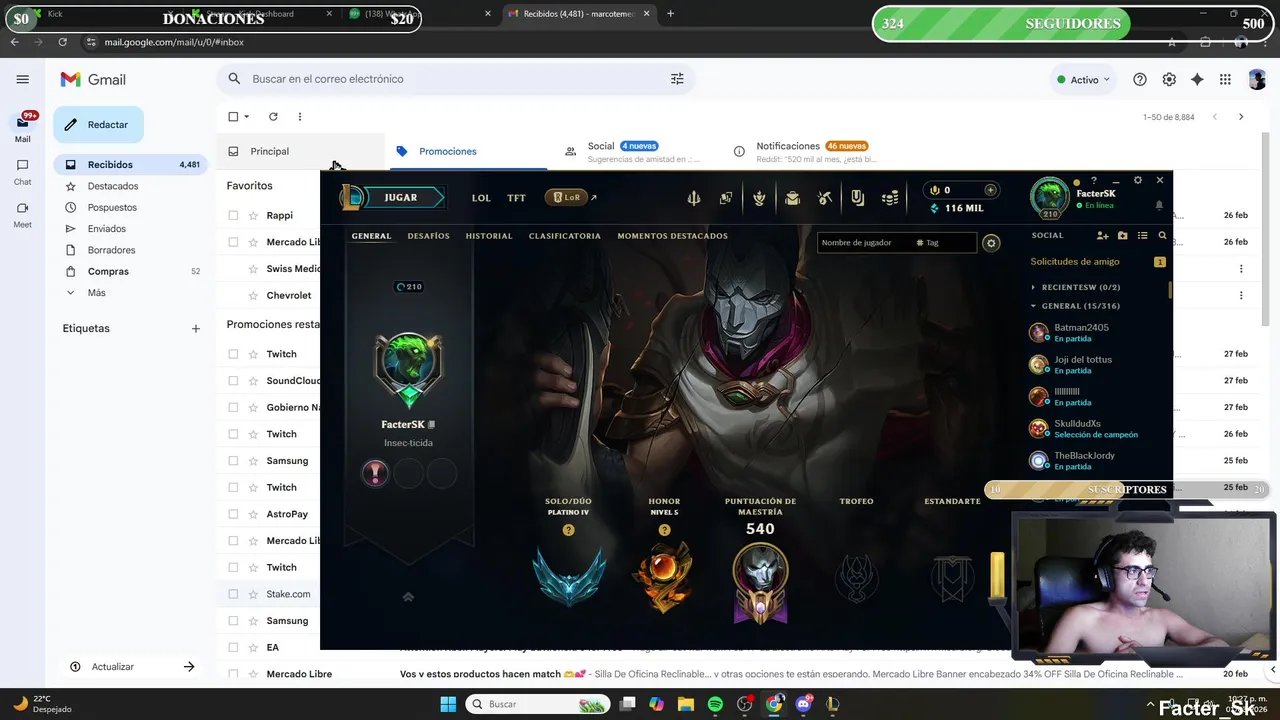Viewport: 1280px width, 720px height.
Task: Go to the next page of emails
Action: tap(1241, 117)
